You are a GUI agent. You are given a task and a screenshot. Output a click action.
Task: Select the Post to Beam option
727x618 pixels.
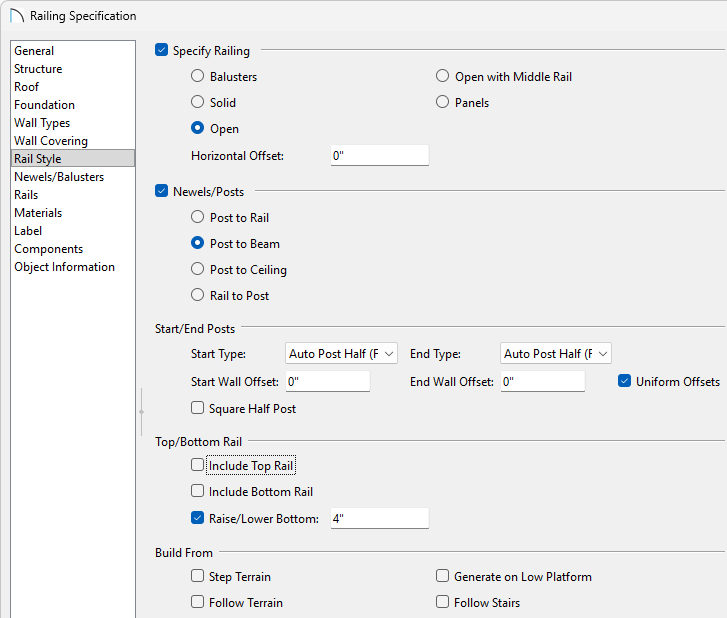198,242
